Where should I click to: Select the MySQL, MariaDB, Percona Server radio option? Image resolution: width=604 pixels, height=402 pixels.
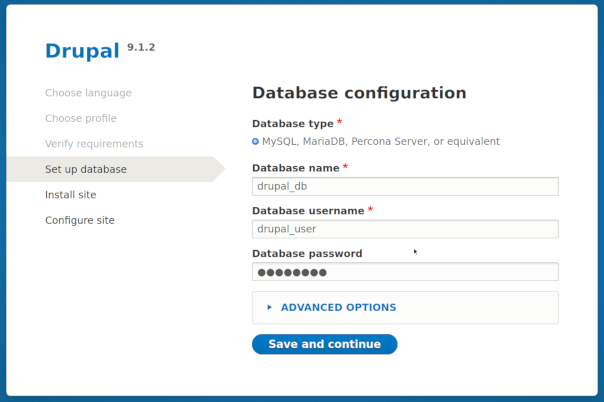255,142
